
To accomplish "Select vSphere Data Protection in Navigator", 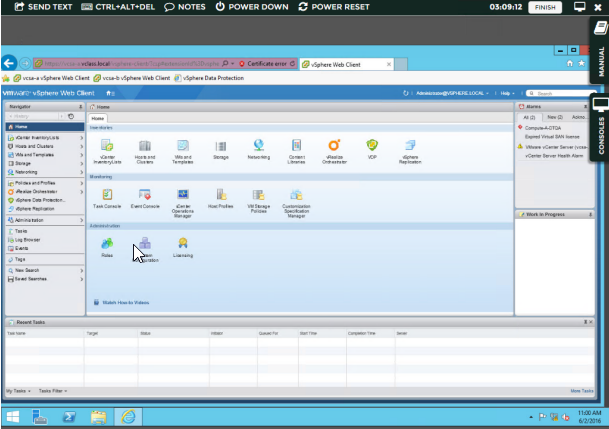I will (45, 200).
